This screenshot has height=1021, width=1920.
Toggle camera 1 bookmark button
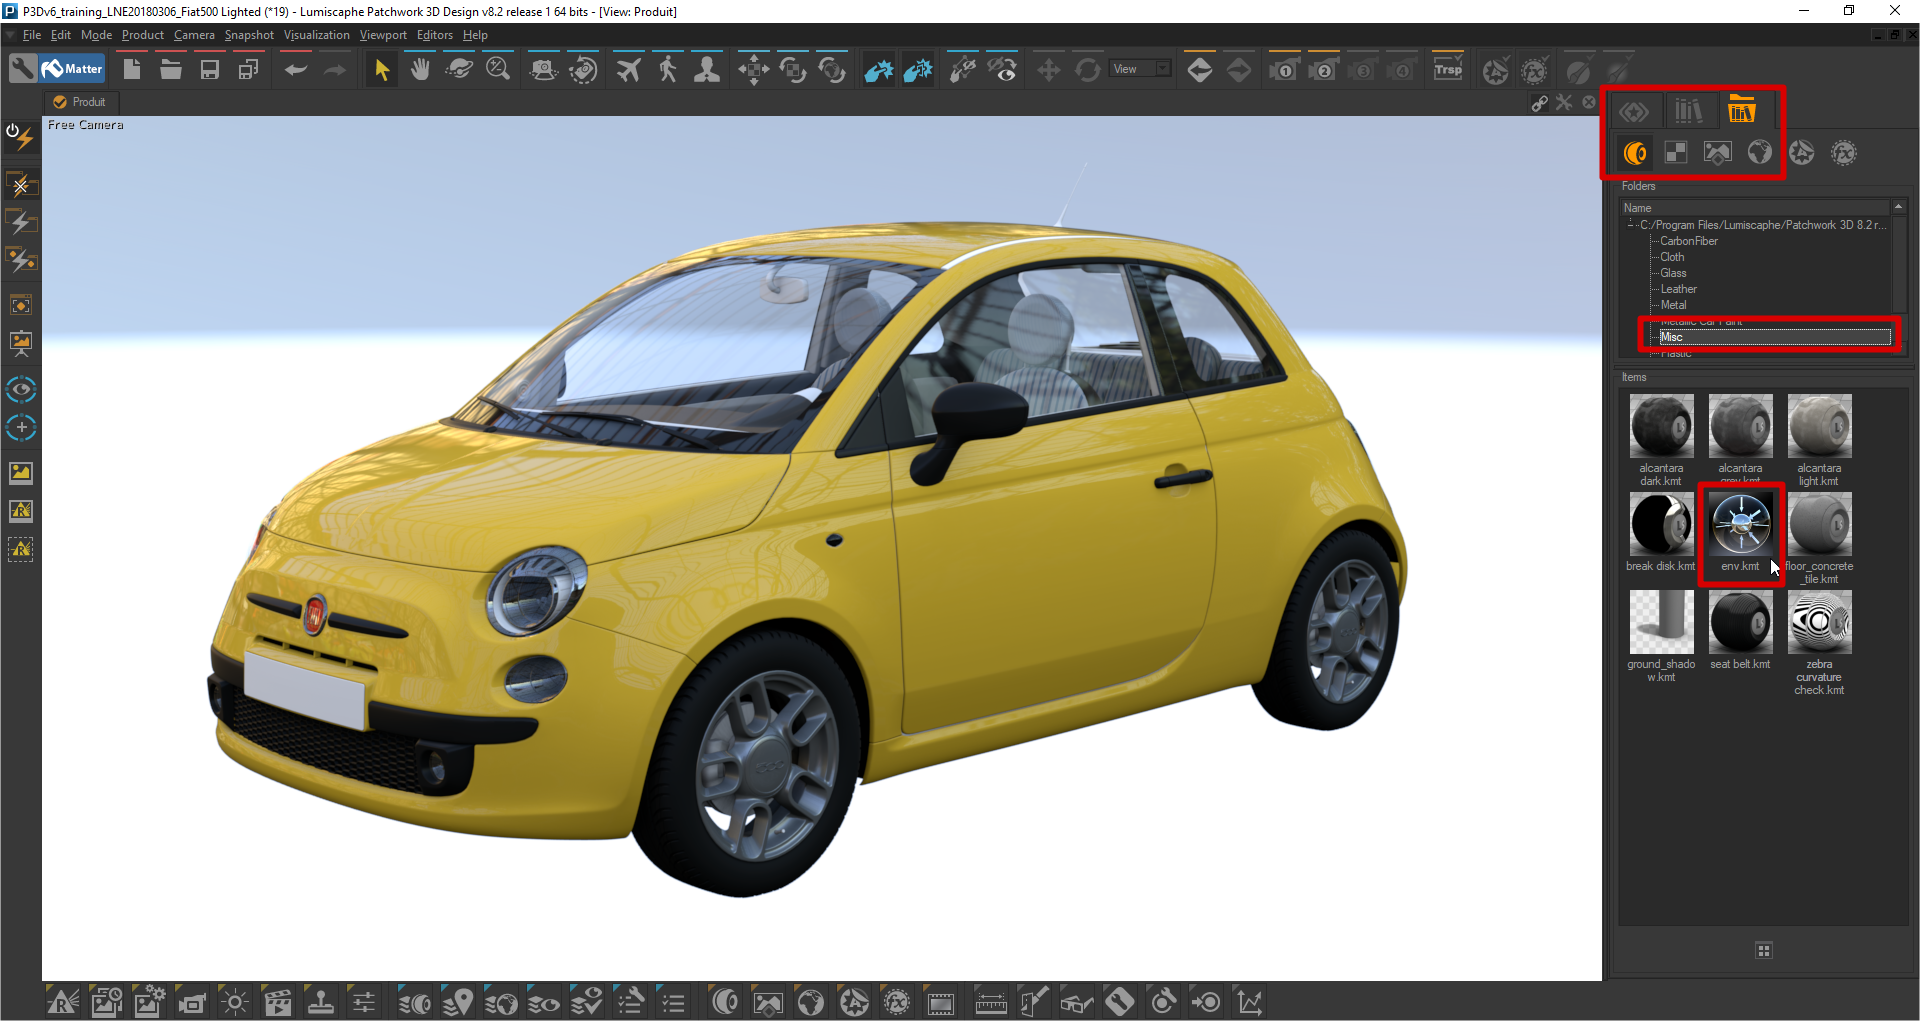click(1284, 70)
